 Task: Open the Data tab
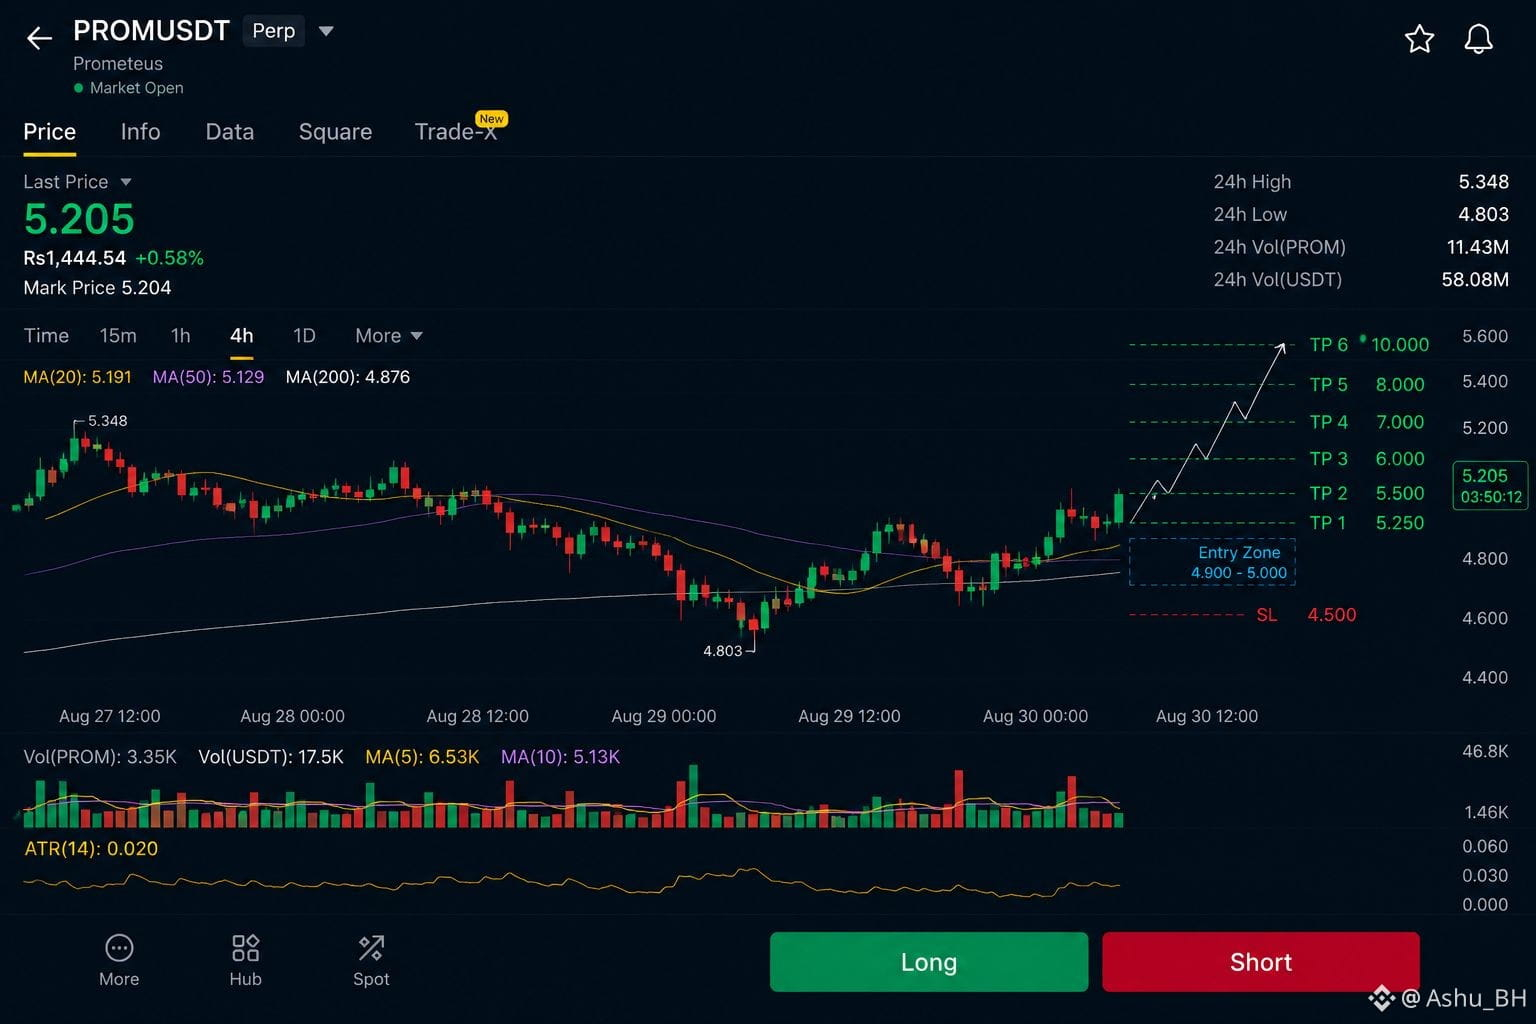click(x=230, y=132)
